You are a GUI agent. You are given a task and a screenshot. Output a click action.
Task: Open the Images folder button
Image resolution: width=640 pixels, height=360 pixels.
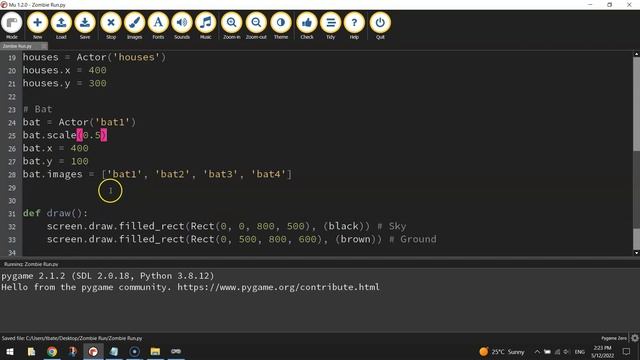pyautogui.click(x=134, y=26)
